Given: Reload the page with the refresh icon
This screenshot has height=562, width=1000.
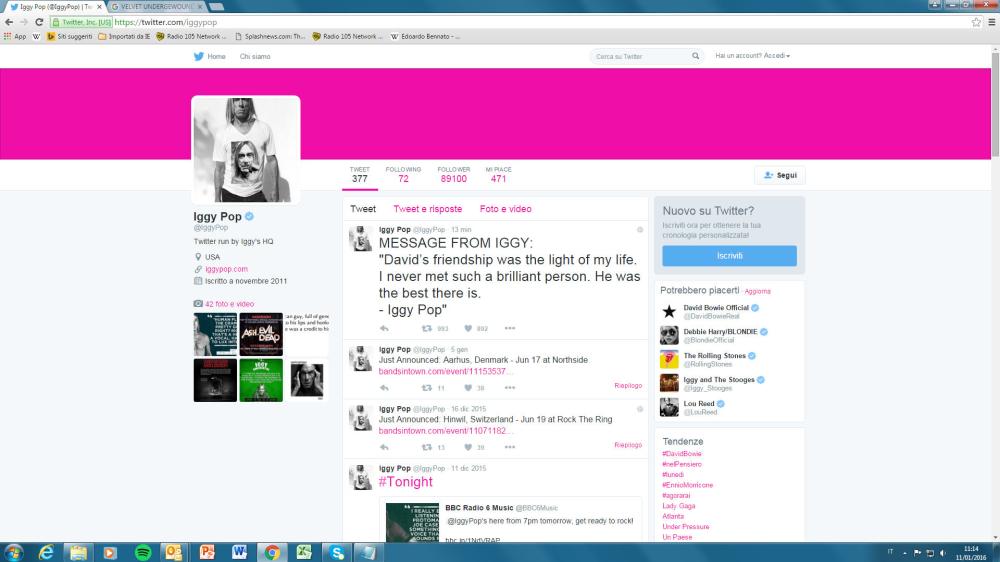Looking at the screenshot, I should pyautogui.click(x=39, y=22).
